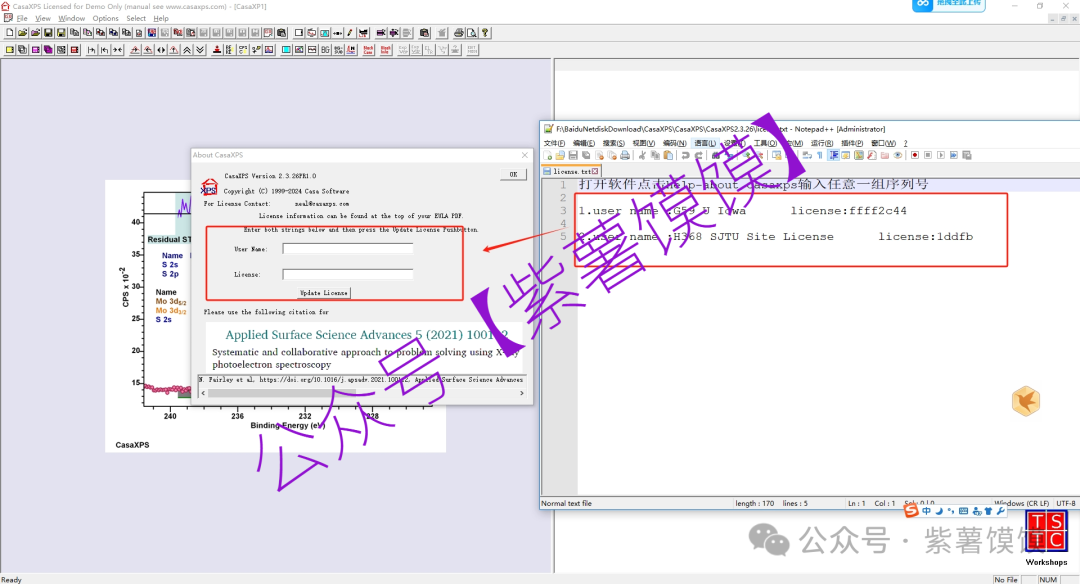Click the Save icon in Notepad++ toolbar

tap(572, 156)
